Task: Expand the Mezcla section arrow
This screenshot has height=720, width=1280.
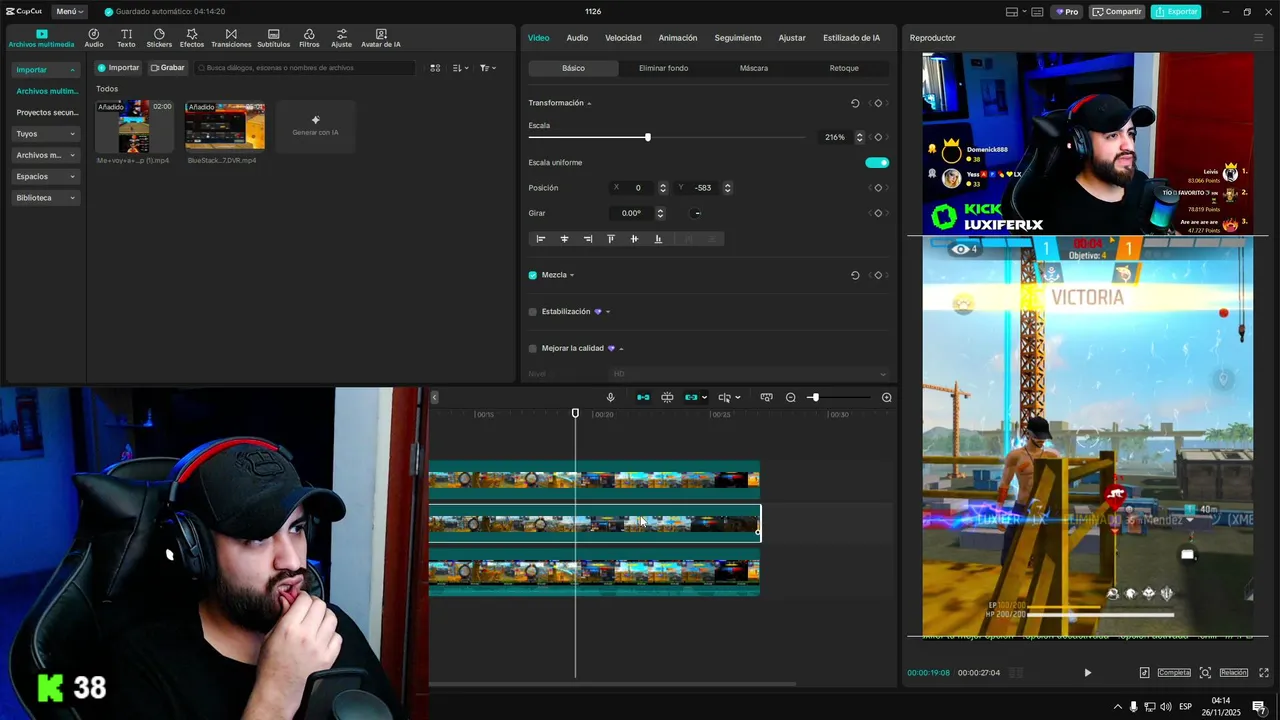Action: [x=572, y=275]
